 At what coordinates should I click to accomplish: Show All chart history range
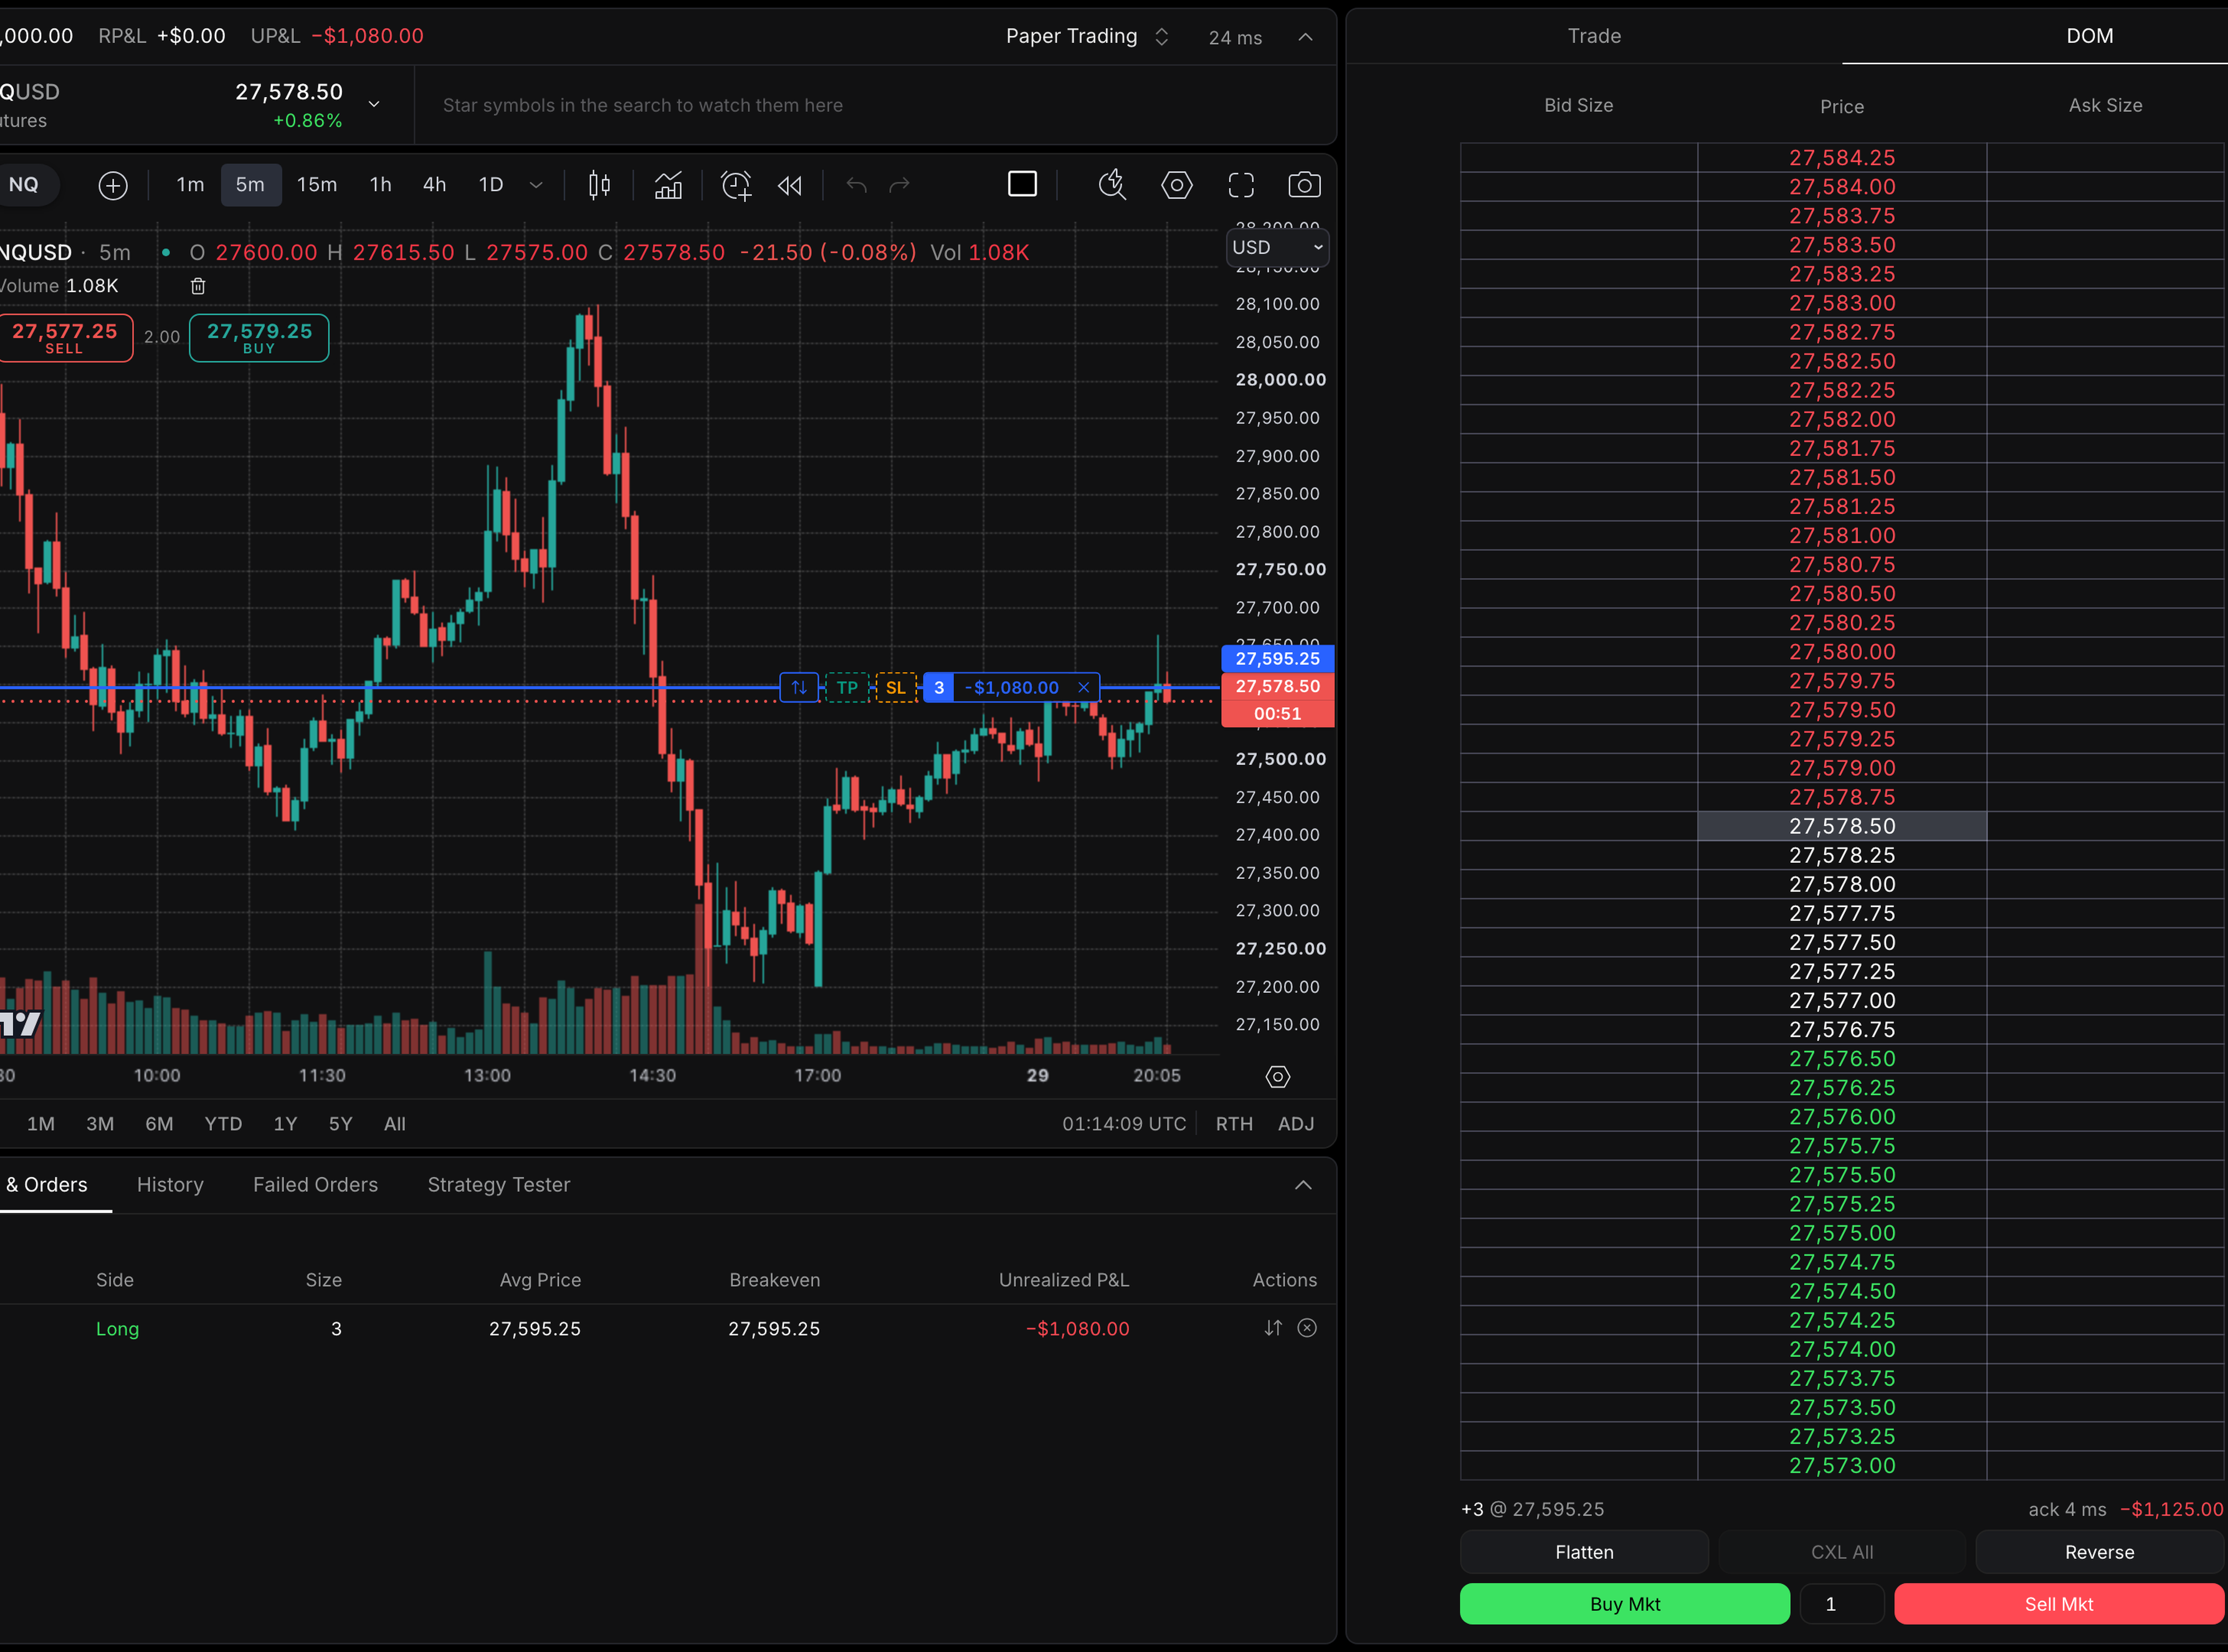point(395,1124)
